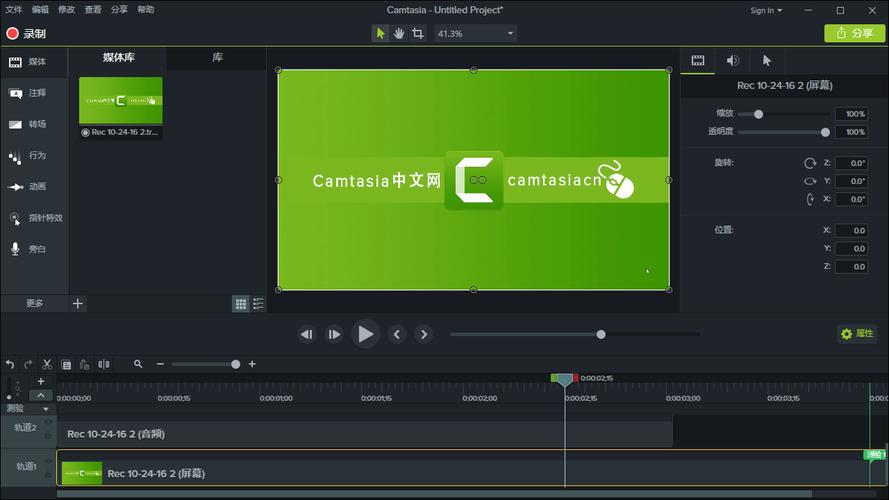
Task: Open the Audio properties tab
Action: pos(732,61)
